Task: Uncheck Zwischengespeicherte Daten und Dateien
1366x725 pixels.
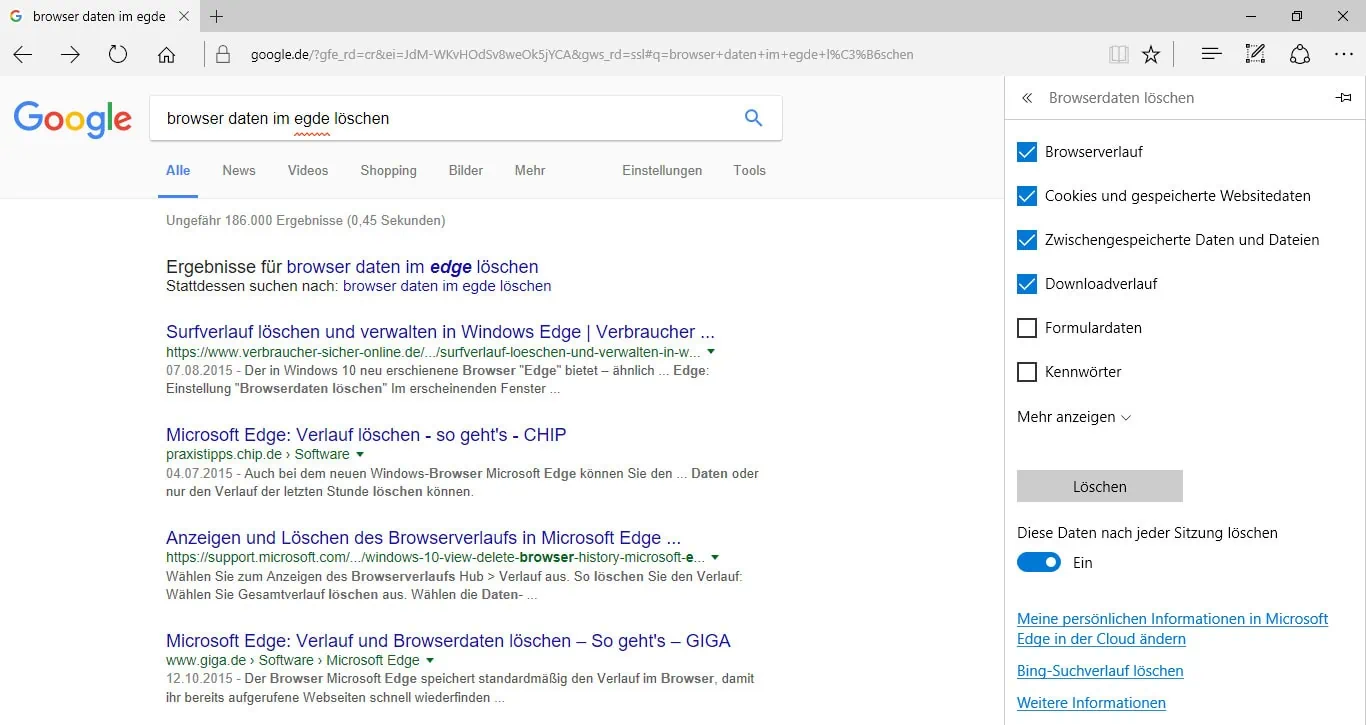Action: click(x=1027, y=240)
